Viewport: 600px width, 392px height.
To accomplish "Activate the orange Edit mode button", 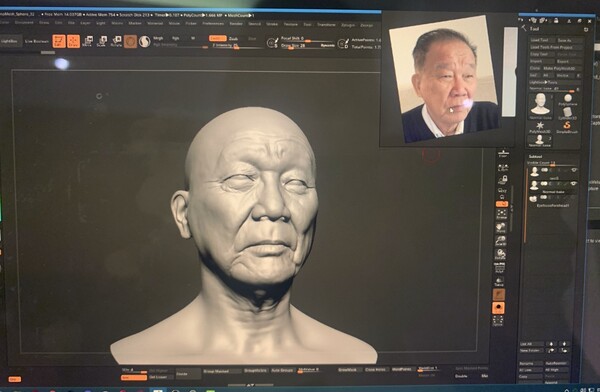I will click(x=59, y=41).
